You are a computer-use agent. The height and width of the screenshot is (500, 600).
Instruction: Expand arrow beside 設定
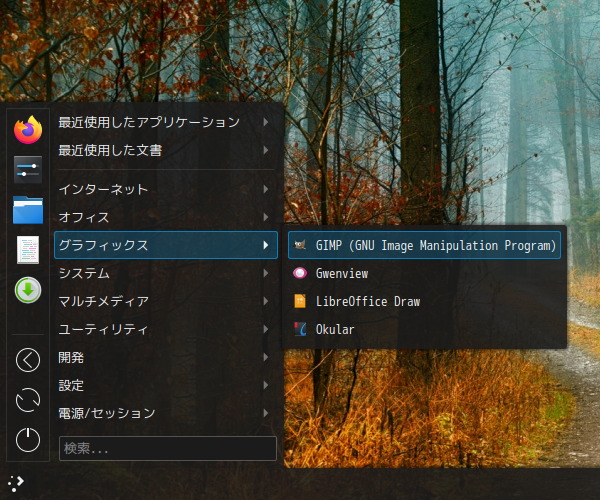(266, 385)
